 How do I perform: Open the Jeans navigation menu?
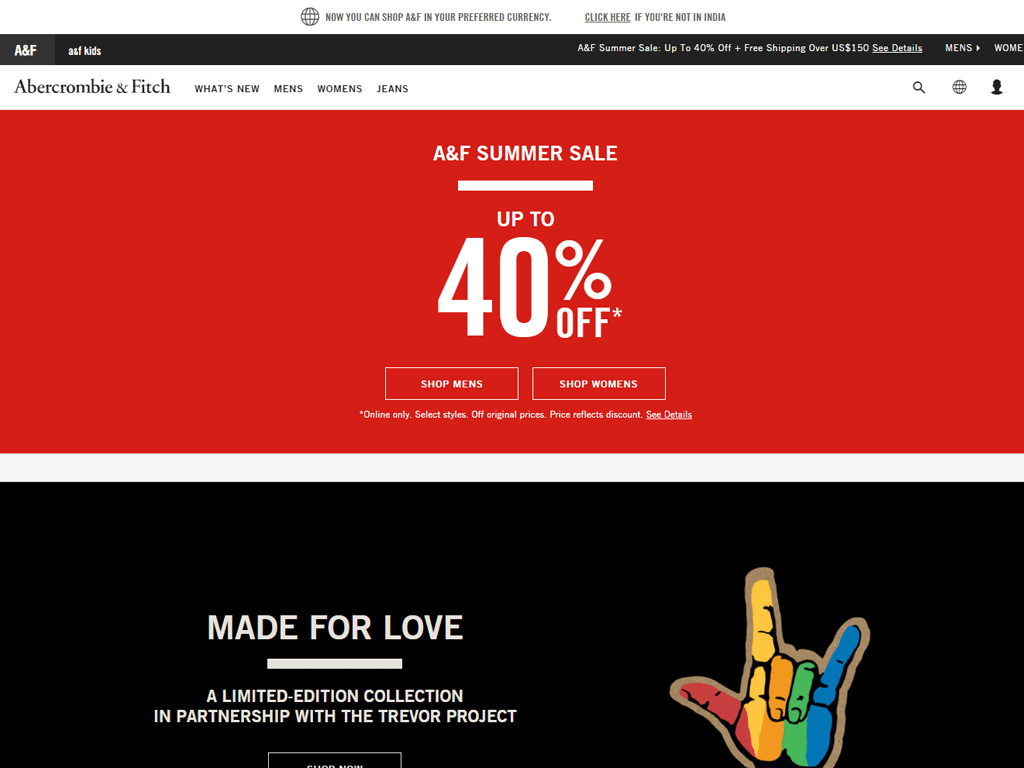click(392, 89)
